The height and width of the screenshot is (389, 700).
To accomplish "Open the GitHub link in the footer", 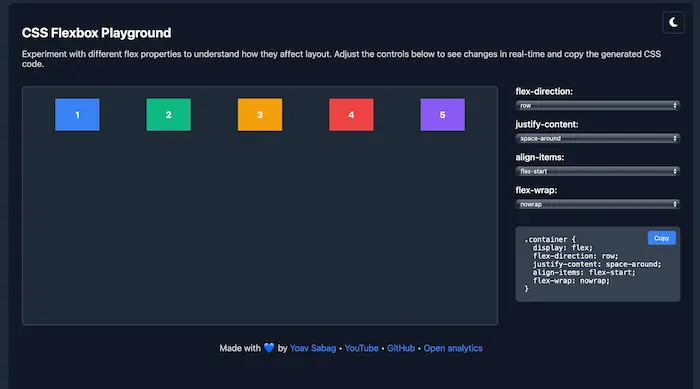I will point(400,348).
